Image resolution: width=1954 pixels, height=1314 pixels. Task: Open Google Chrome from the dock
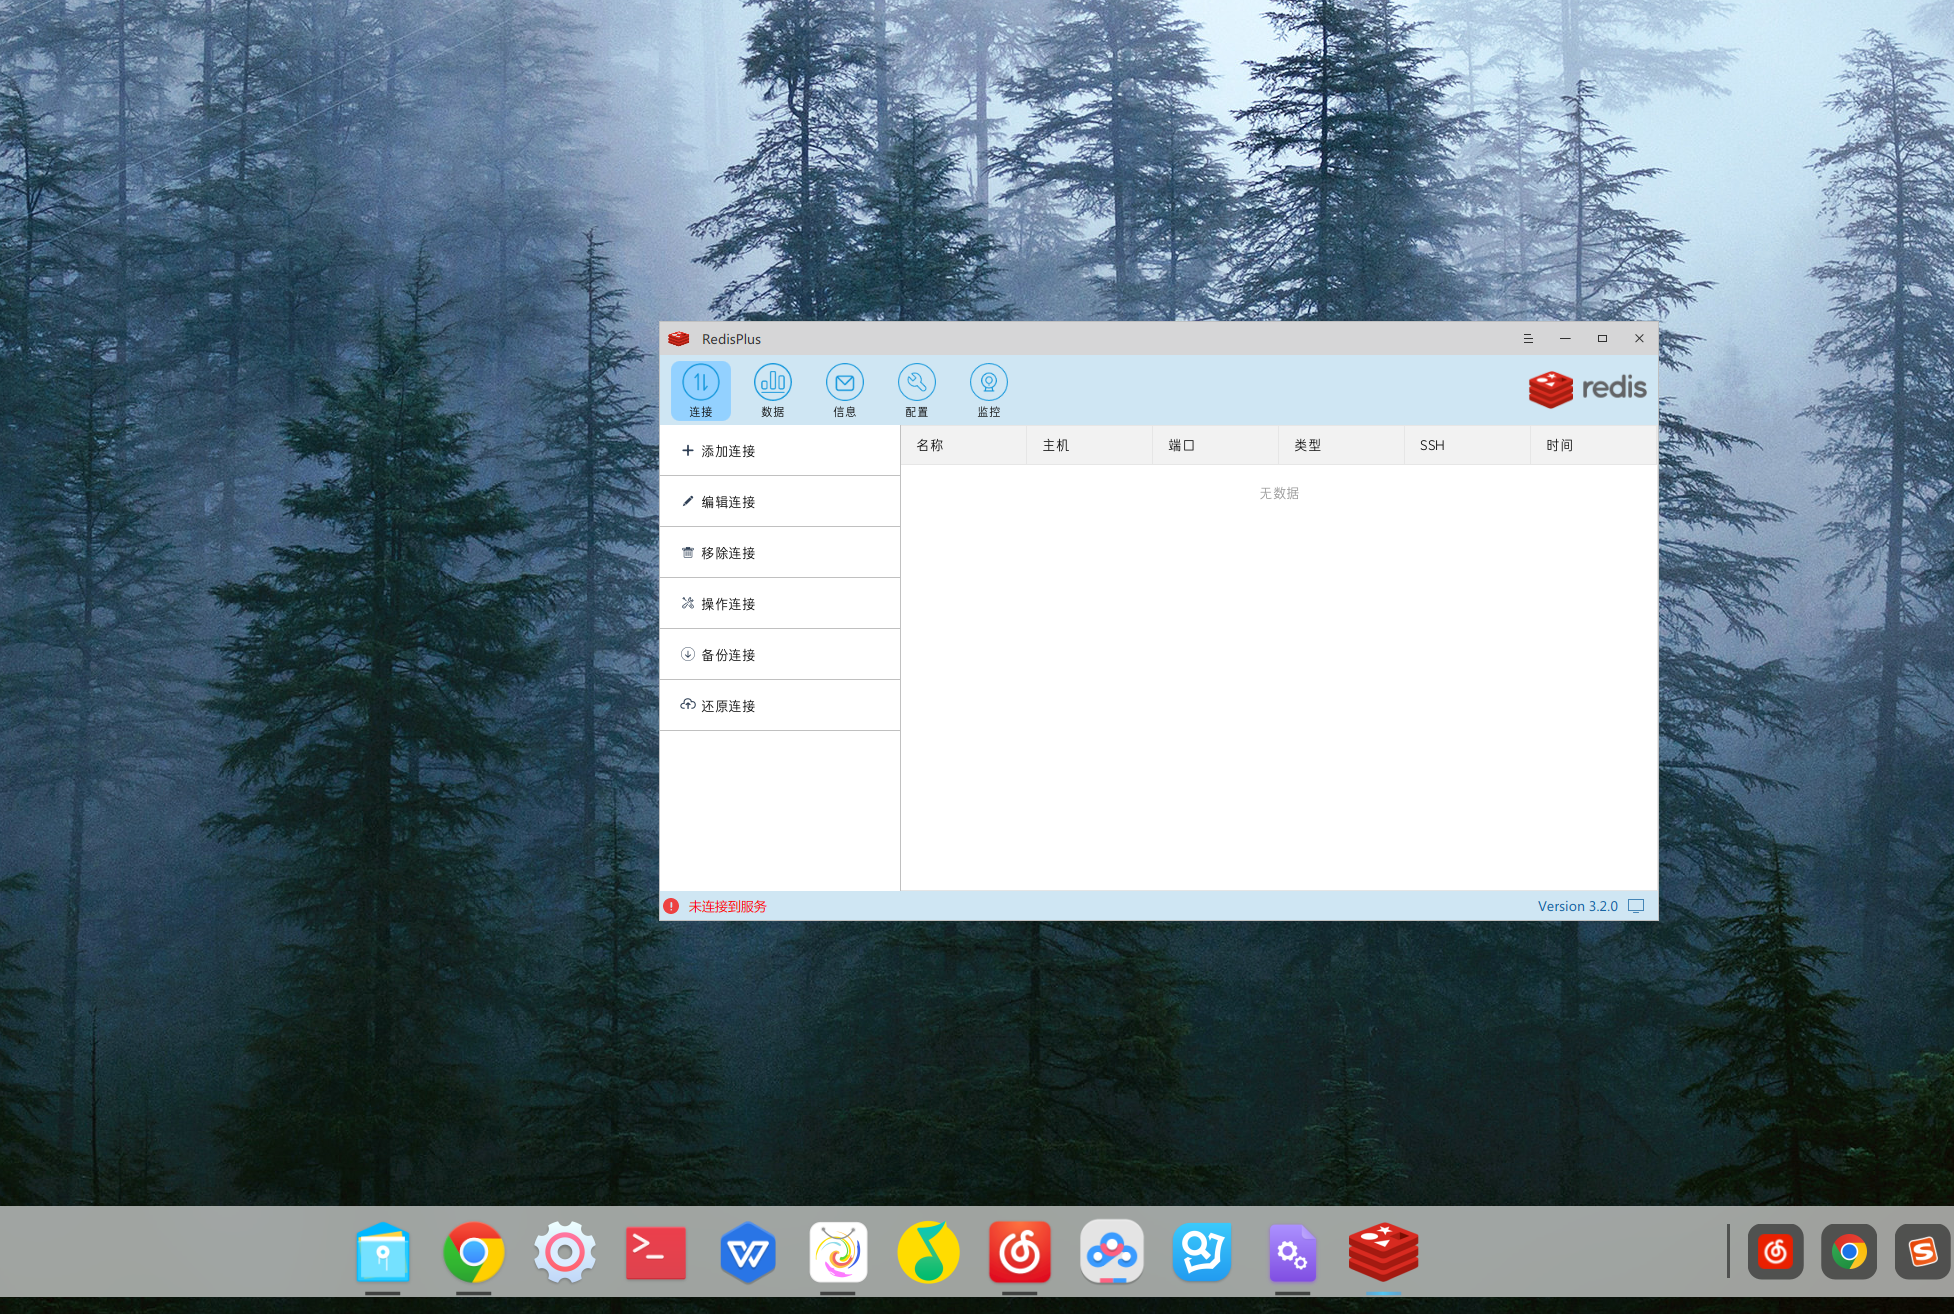pyautogui.click(x=474, y=1252)
